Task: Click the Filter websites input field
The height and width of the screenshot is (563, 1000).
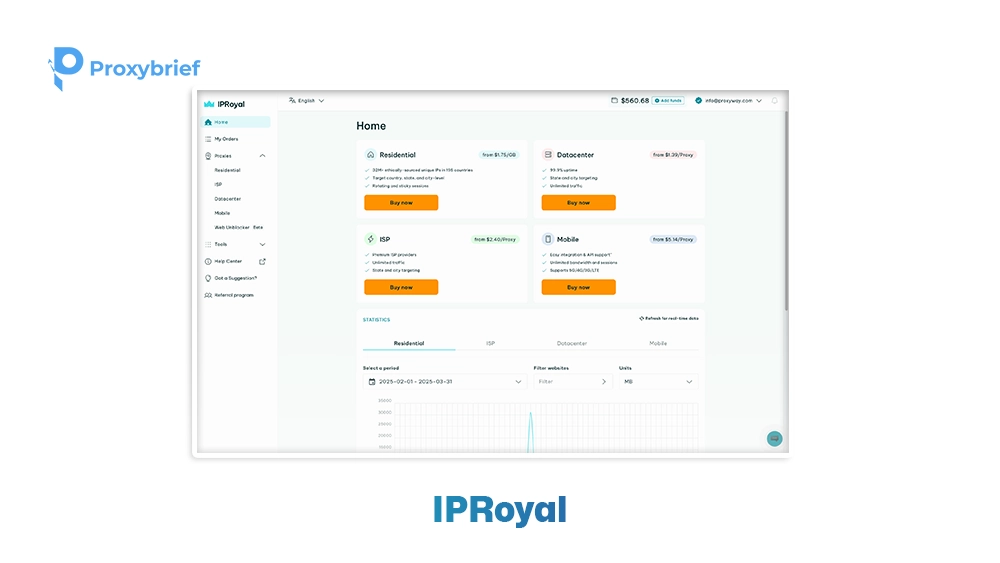Action: (573, 382)
